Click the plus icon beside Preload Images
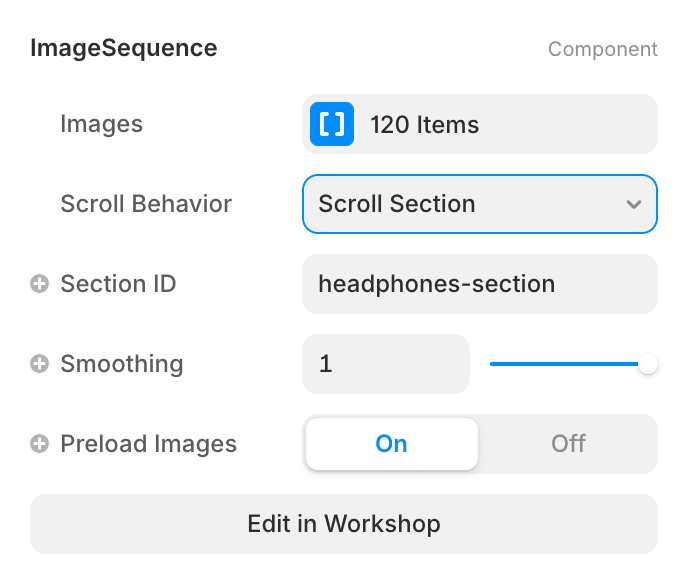The width and height of the screenshot is (688, 584). 40,445
